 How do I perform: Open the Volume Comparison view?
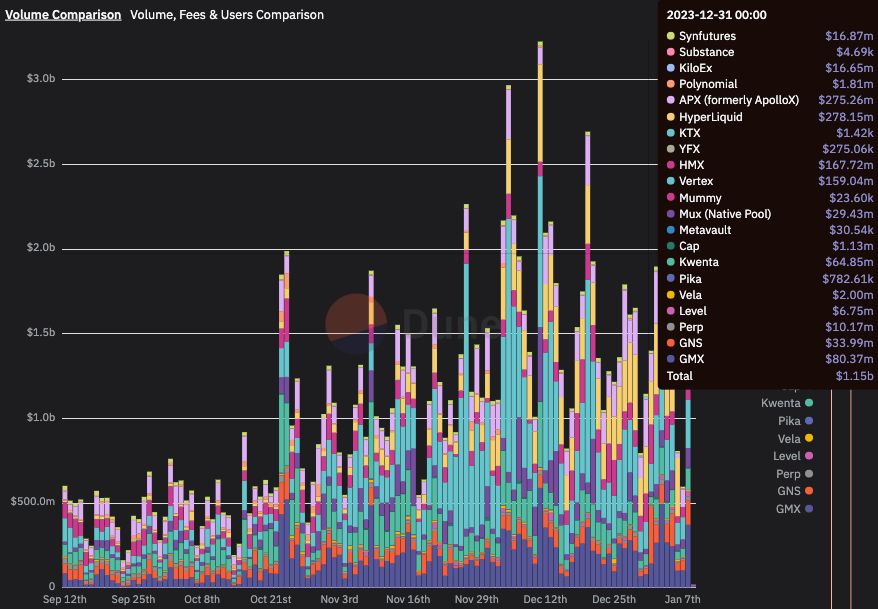click(60, 14)
